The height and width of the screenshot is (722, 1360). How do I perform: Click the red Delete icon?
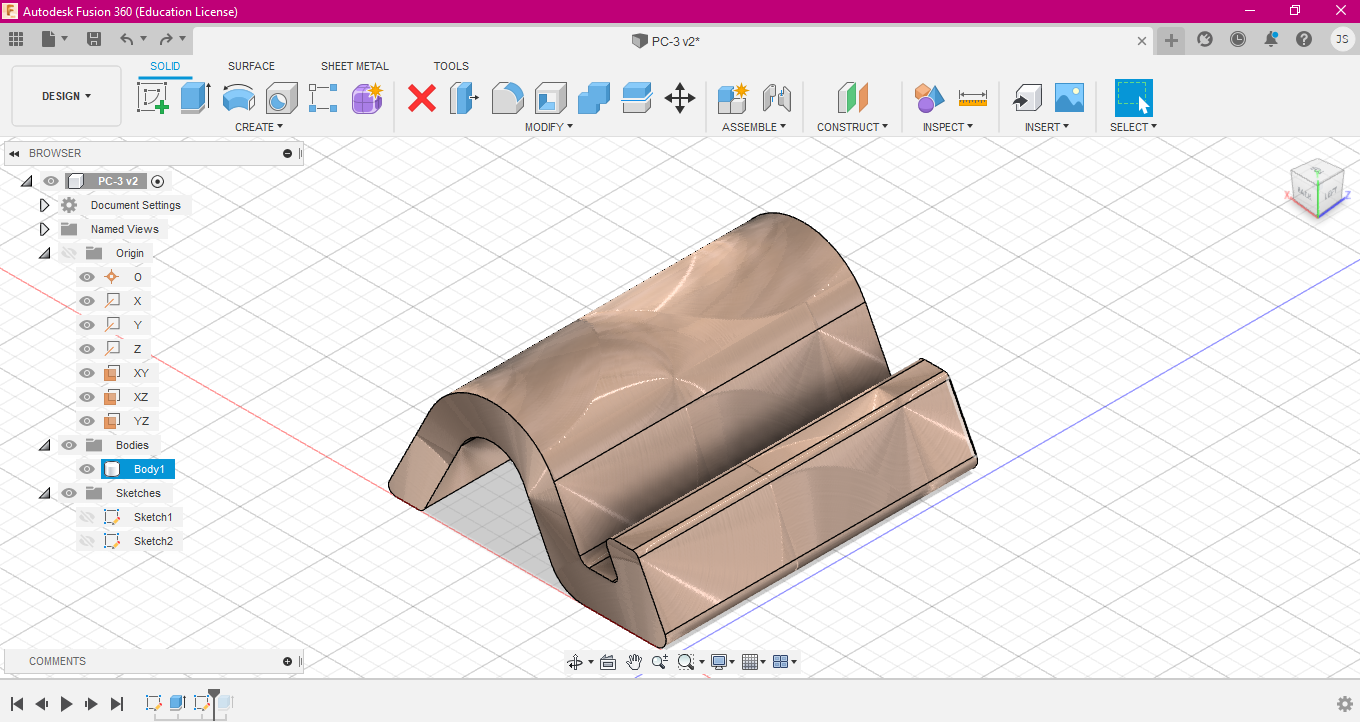tap(422, 97)
